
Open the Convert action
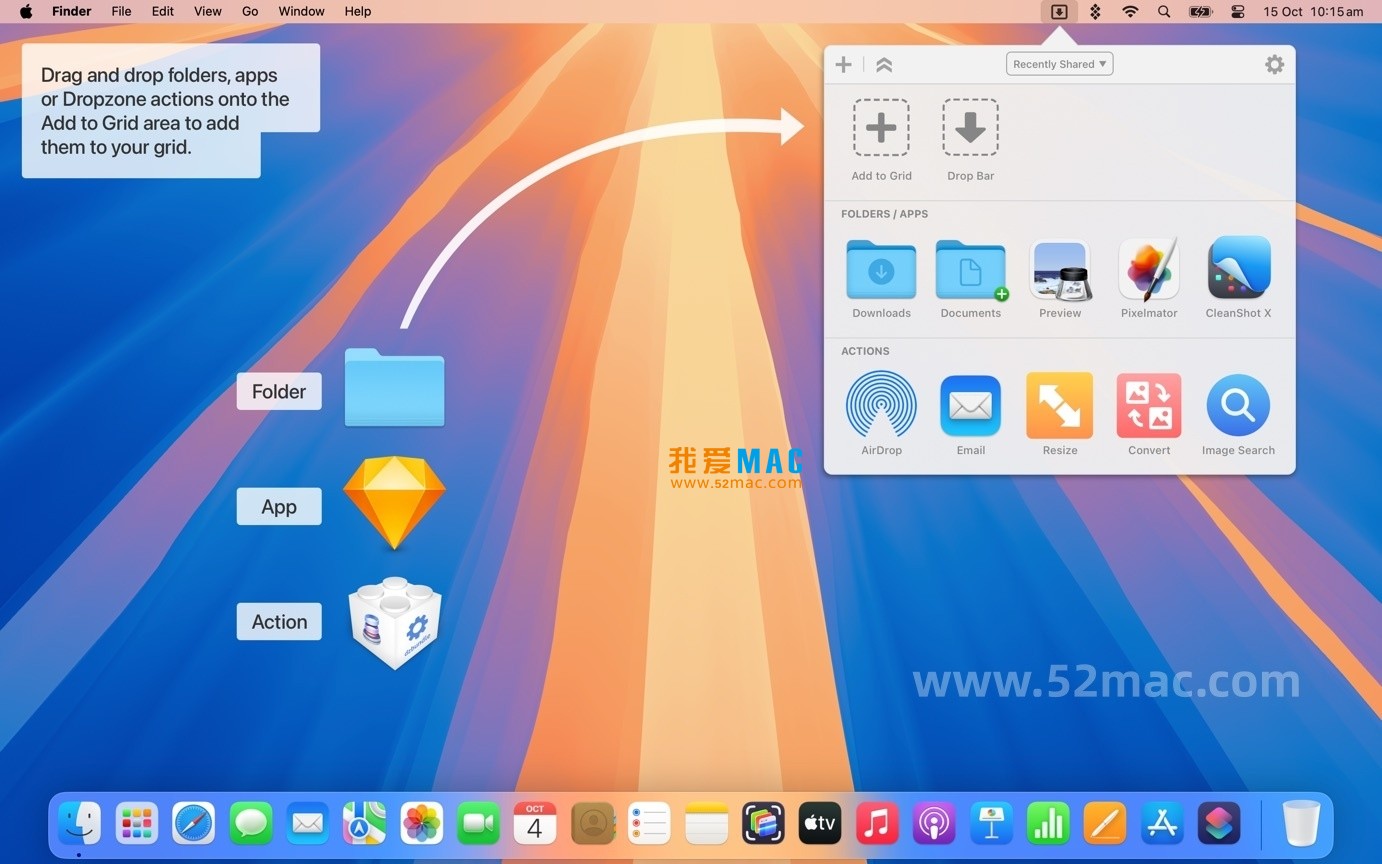coord(1148,406)
